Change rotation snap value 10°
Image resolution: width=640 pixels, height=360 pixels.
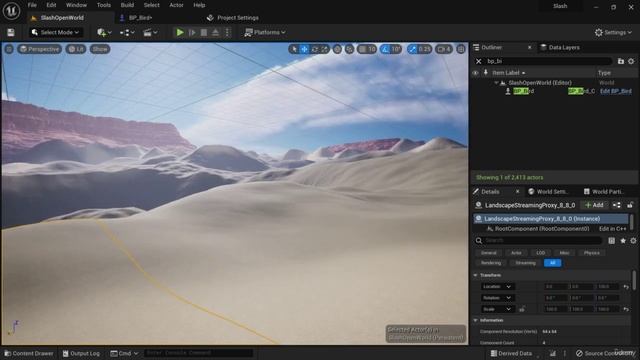(396, 49)
